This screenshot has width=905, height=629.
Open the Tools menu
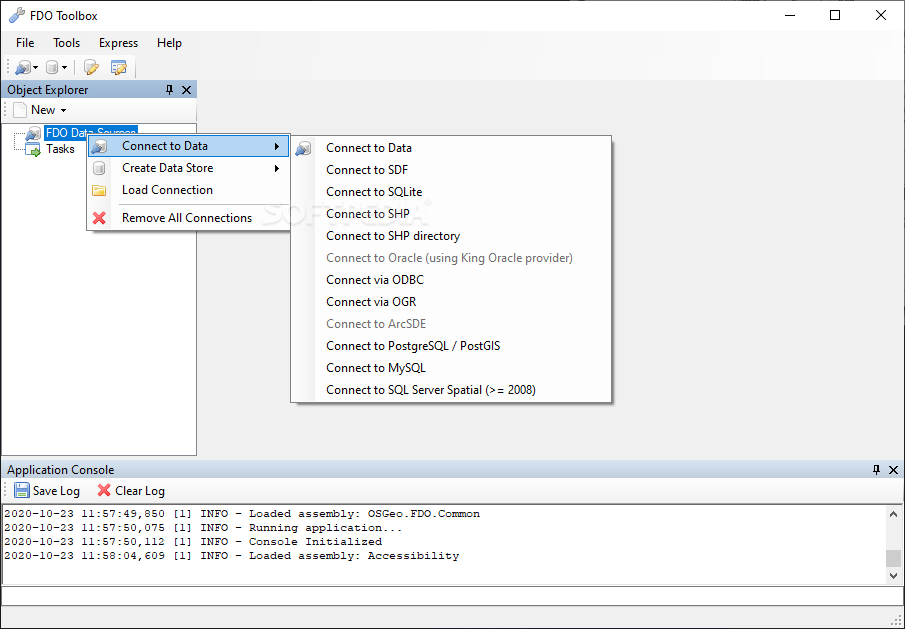tap(66, 43)
